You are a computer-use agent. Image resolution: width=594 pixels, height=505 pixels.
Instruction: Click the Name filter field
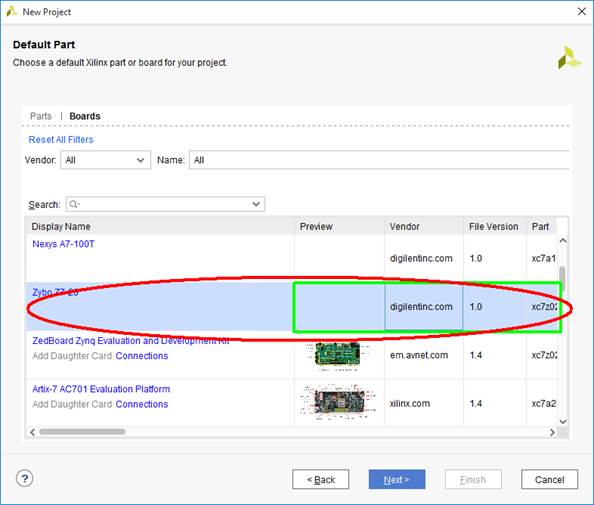coord(379,160)
